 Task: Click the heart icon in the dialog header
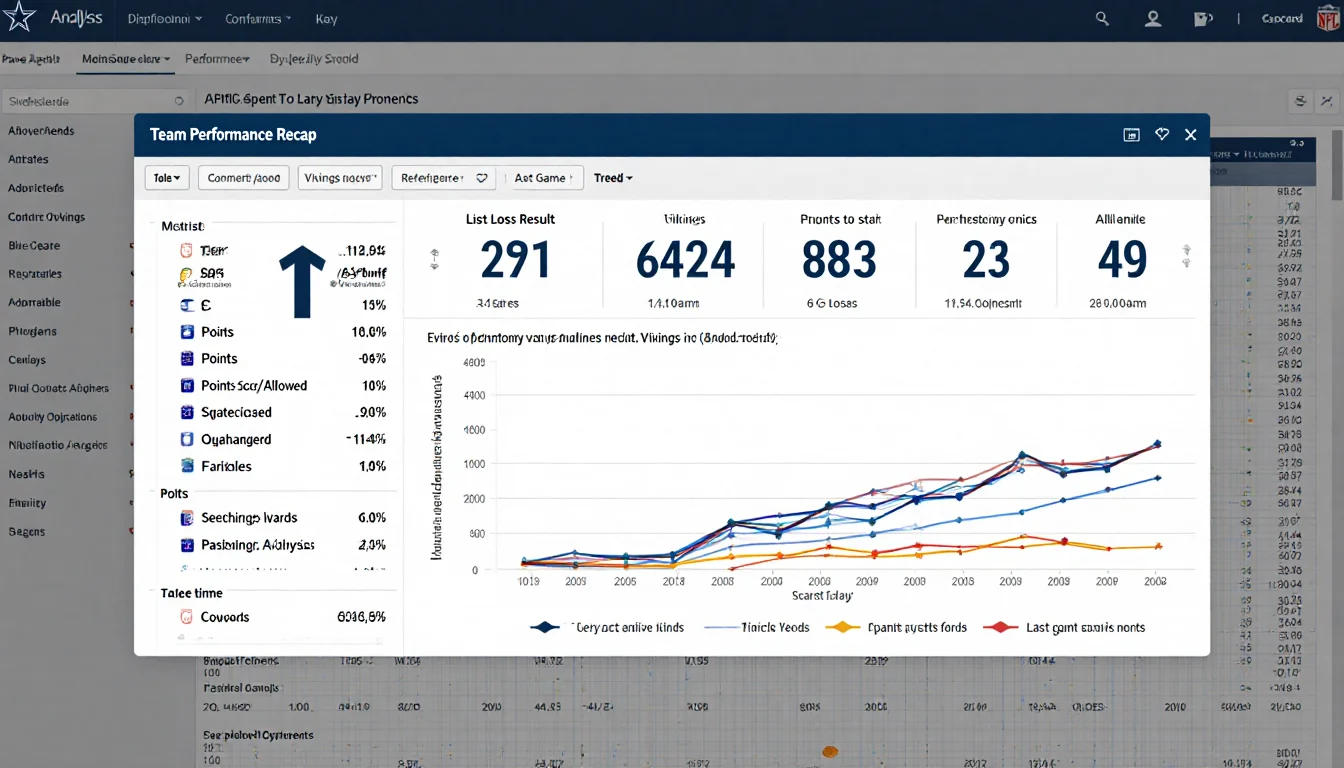point(1162,134)
